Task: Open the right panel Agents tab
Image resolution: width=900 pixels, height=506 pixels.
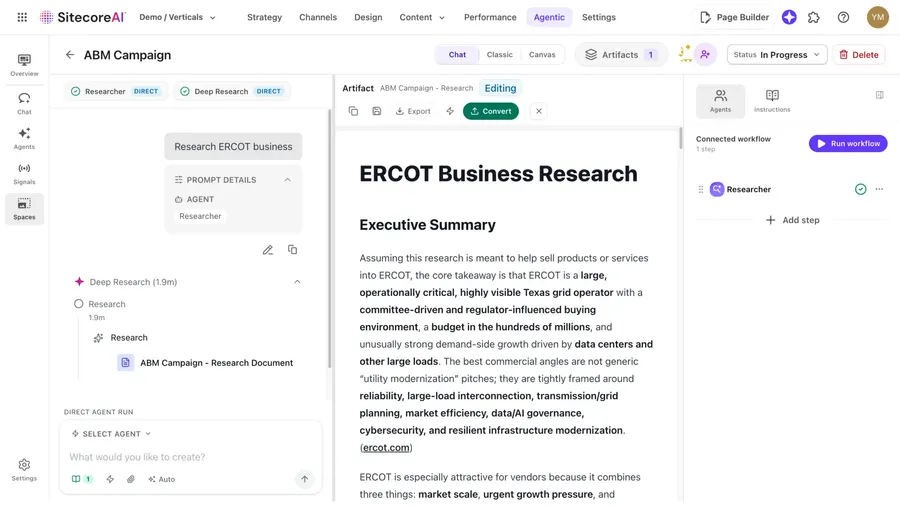Action: point(720,101)
